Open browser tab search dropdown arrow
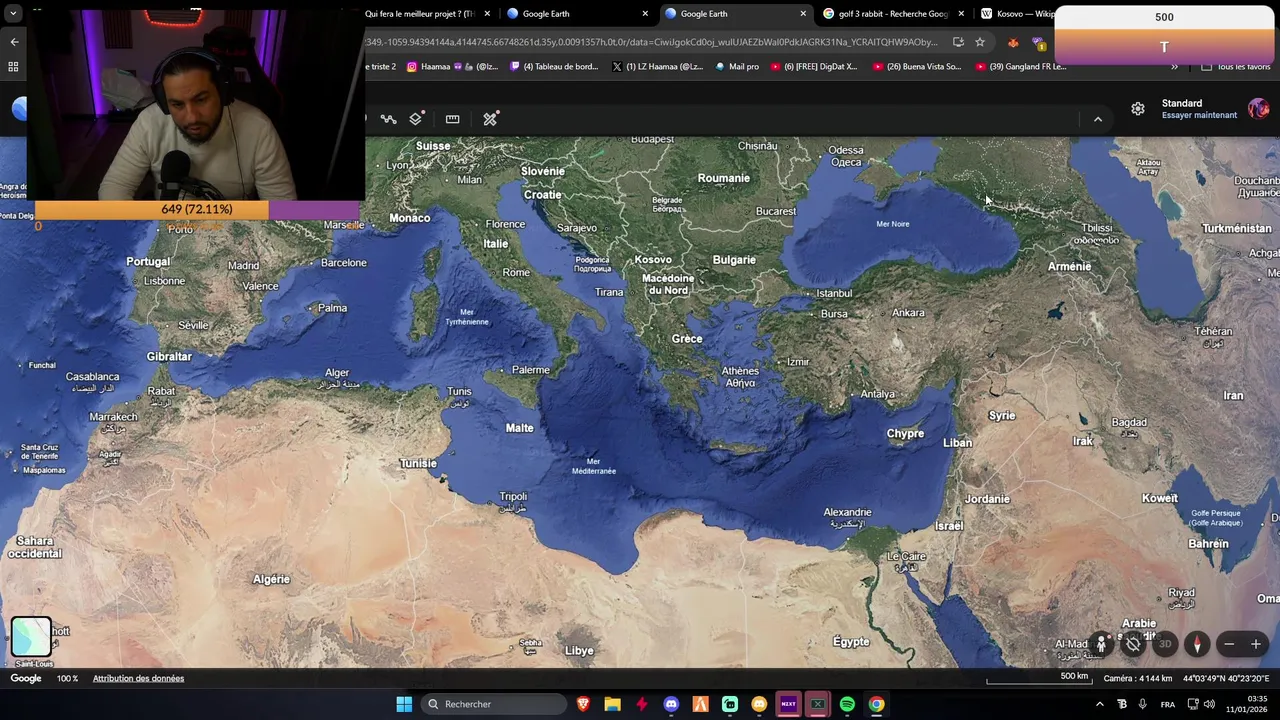Viewport: 1280px width, 720px height. (x=13, y=14)
